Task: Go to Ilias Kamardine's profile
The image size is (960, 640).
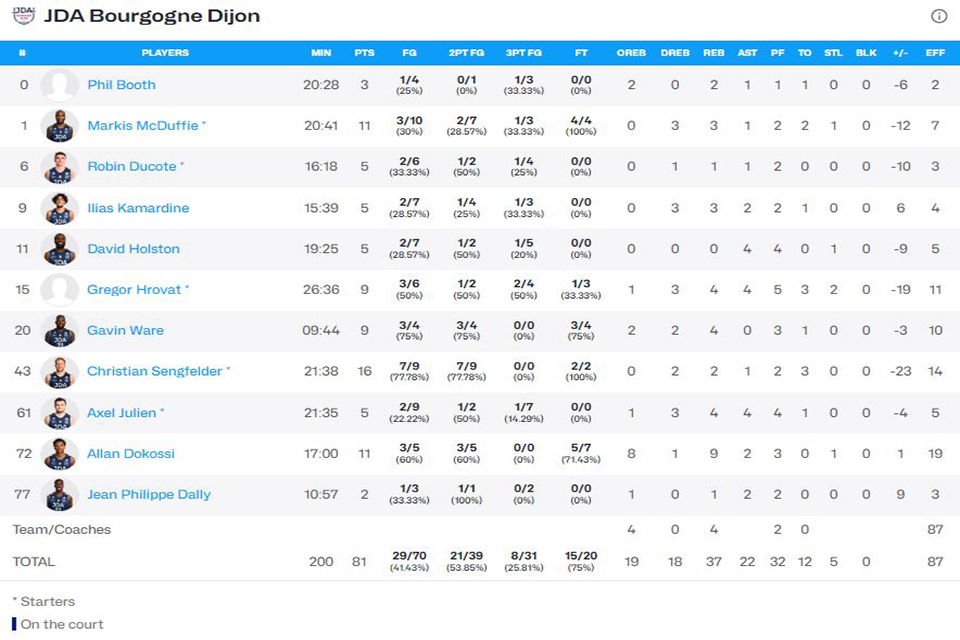Action: [138, 208]
